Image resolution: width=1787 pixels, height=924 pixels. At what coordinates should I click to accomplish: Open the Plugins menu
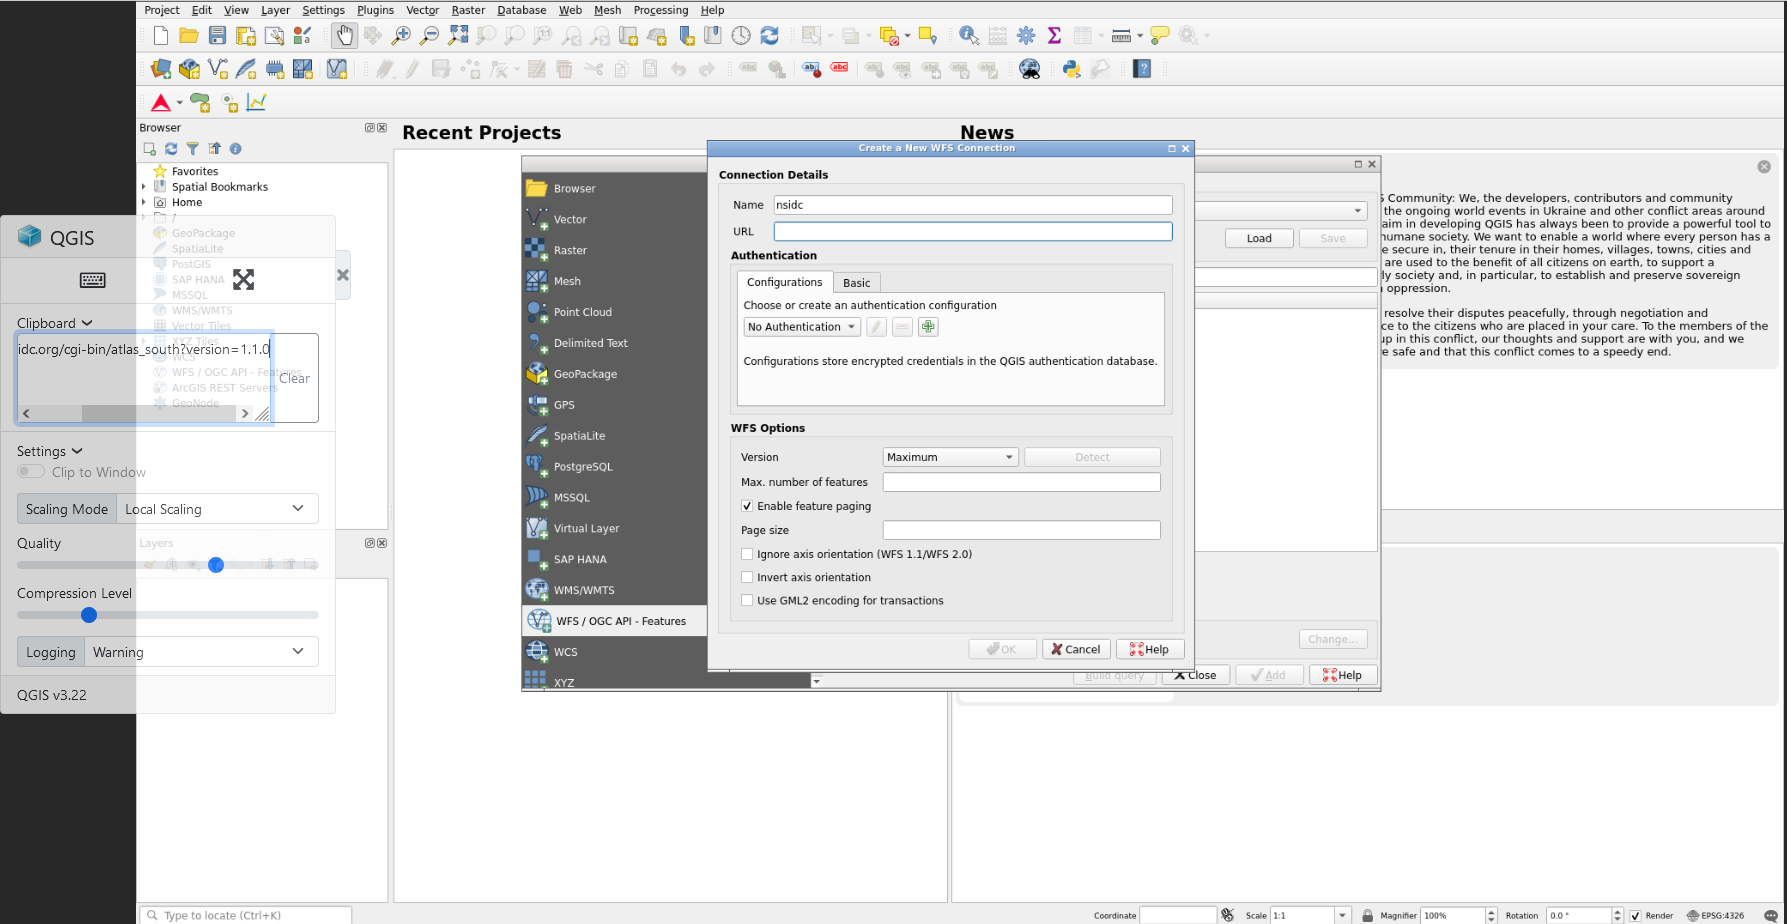(375, 10)
